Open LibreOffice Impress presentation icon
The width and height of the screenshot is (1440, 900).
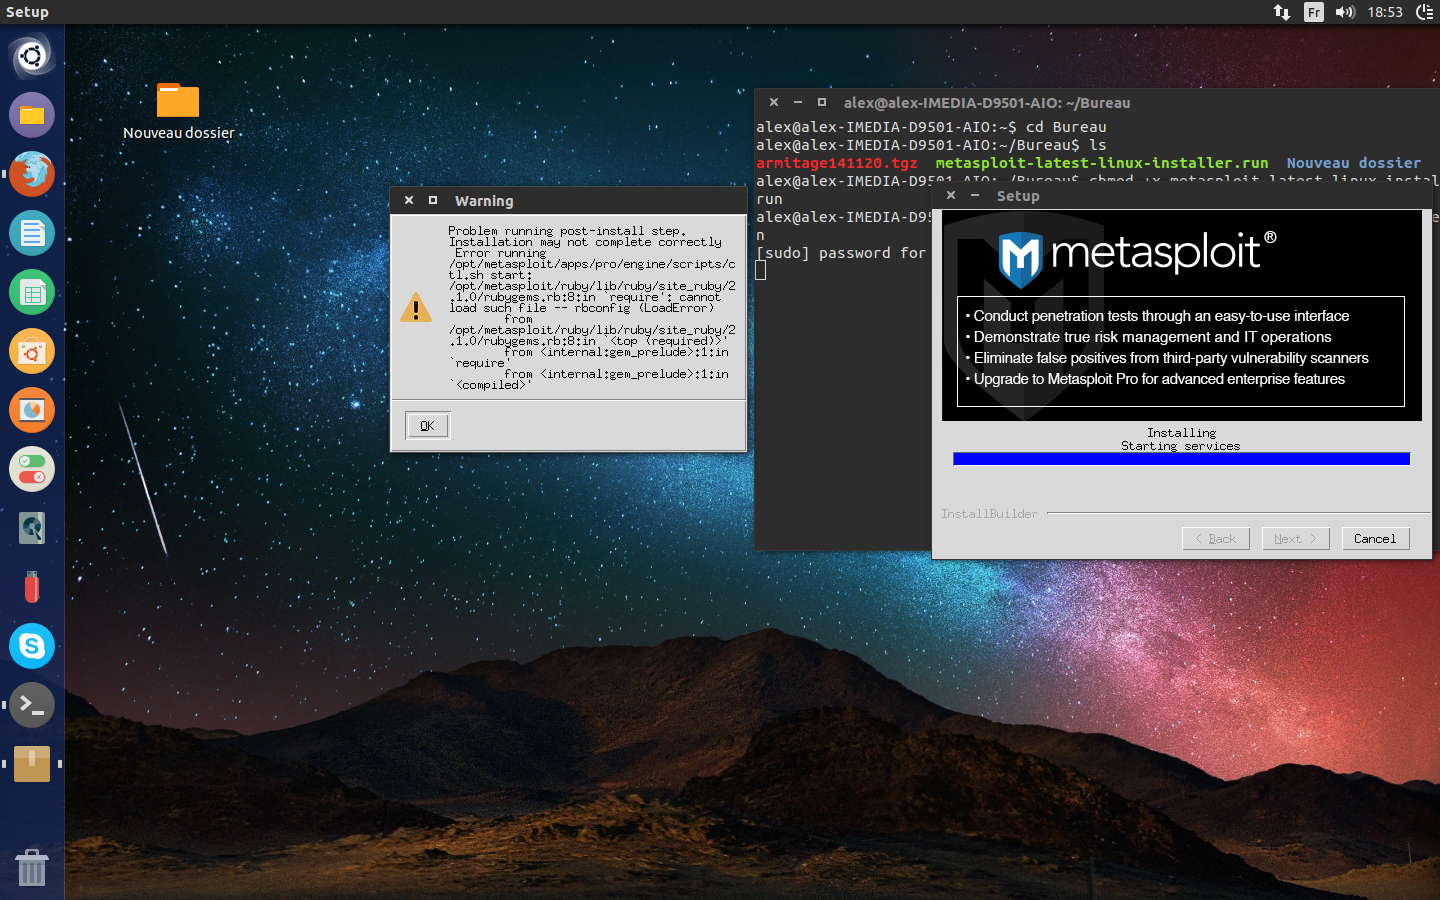tap(32, 410)
